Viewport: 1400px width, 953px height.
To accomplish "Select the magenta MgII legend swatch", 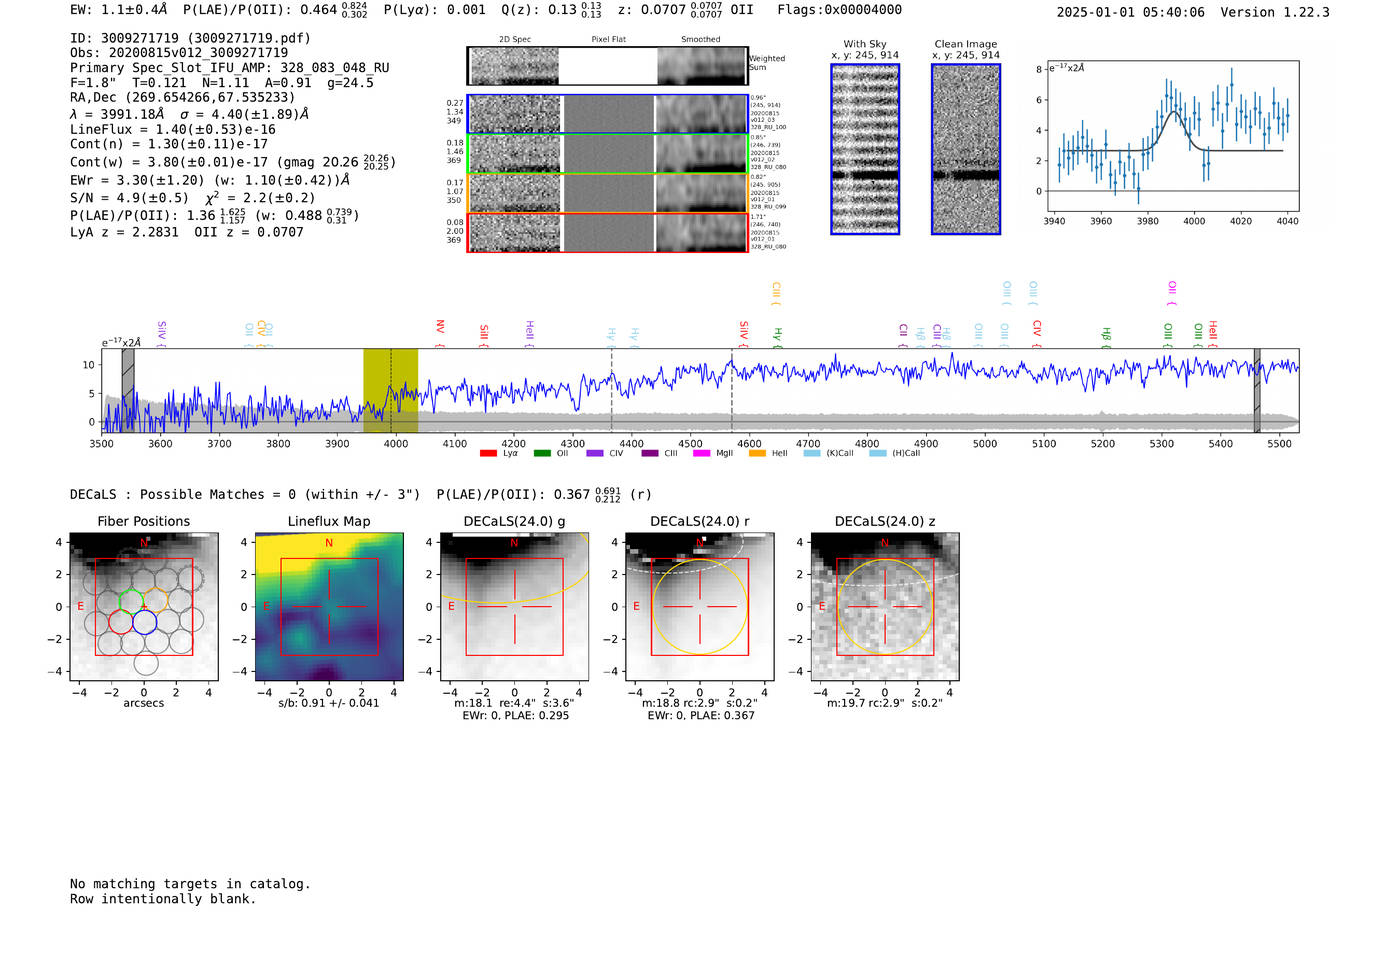I will tap(701, 454).
